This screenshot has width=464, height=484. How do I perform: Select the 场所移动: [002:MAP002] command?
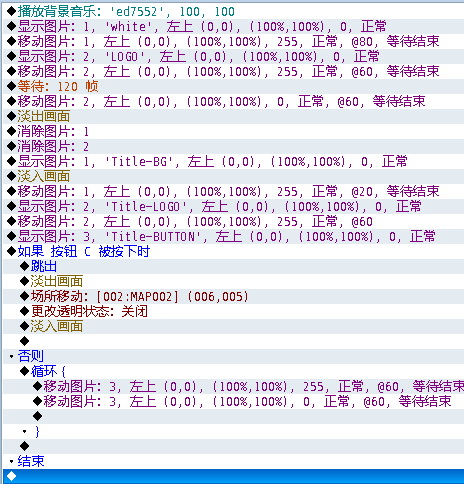233,297
